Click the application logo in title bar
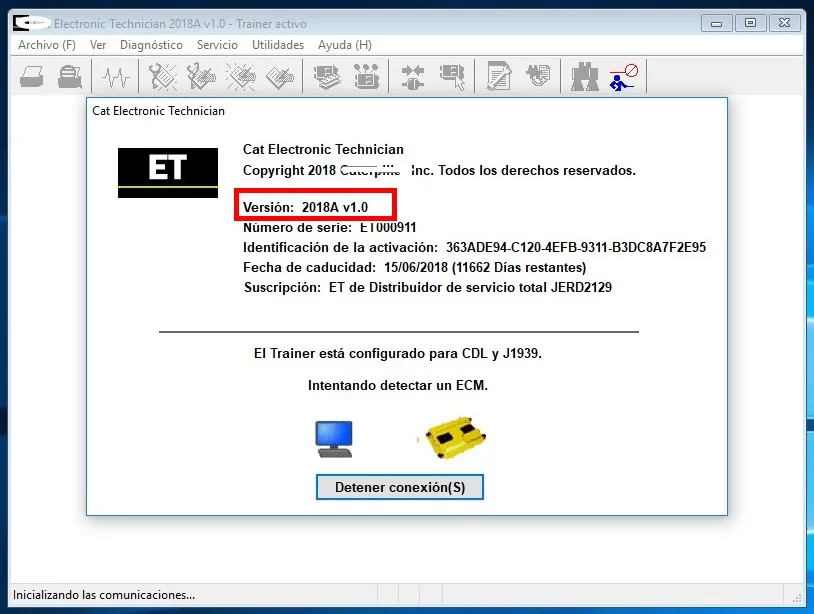The height and width of the screenshot is (614, 814). 31,23
